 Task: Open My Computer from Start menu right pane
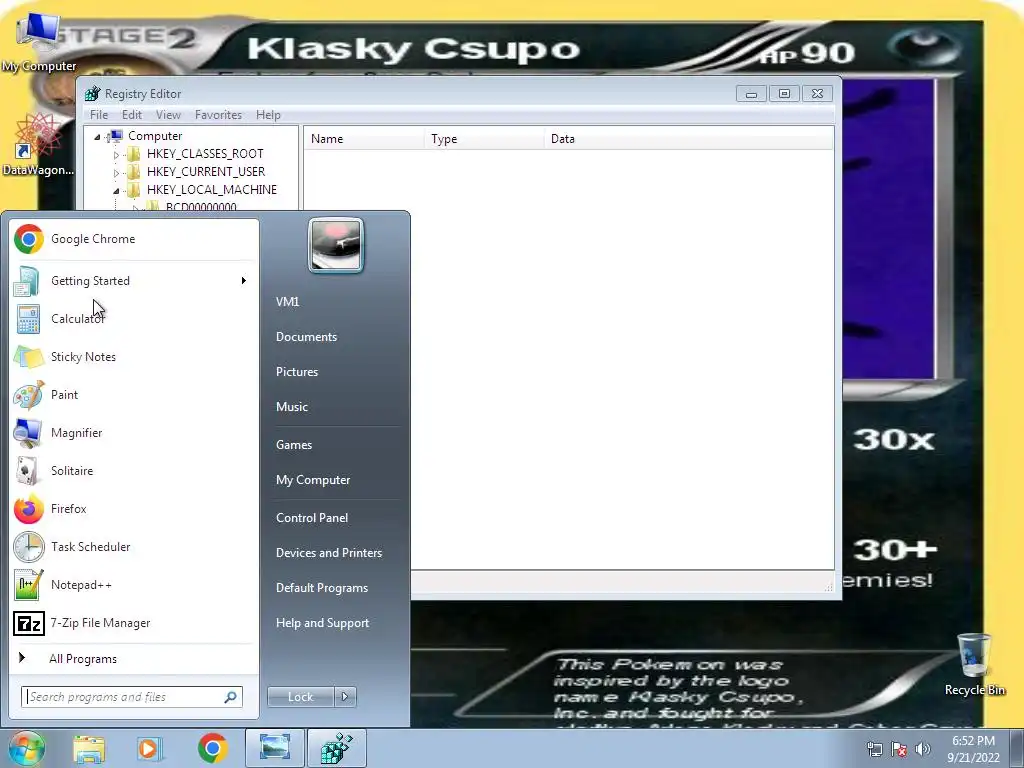tap(313, 480)
